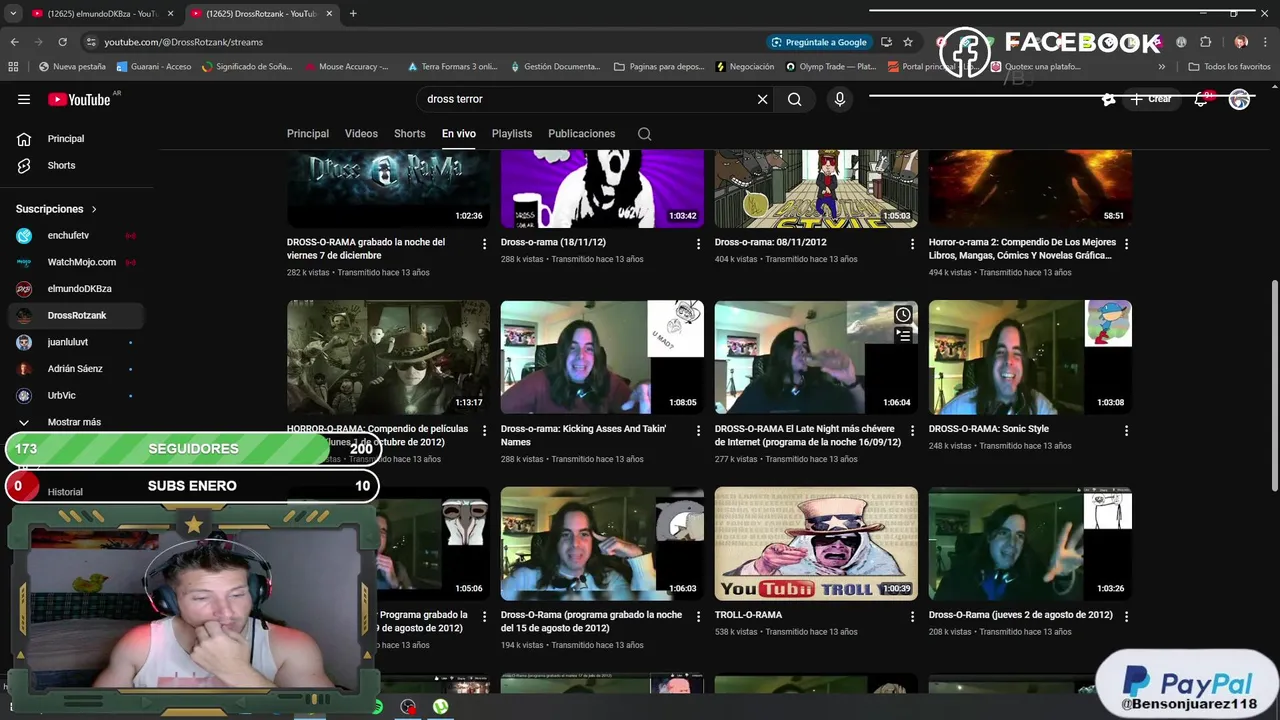The image size is (1280, 720).
Task: Add Late Night video to queue
Action: [x=903, y=337]
